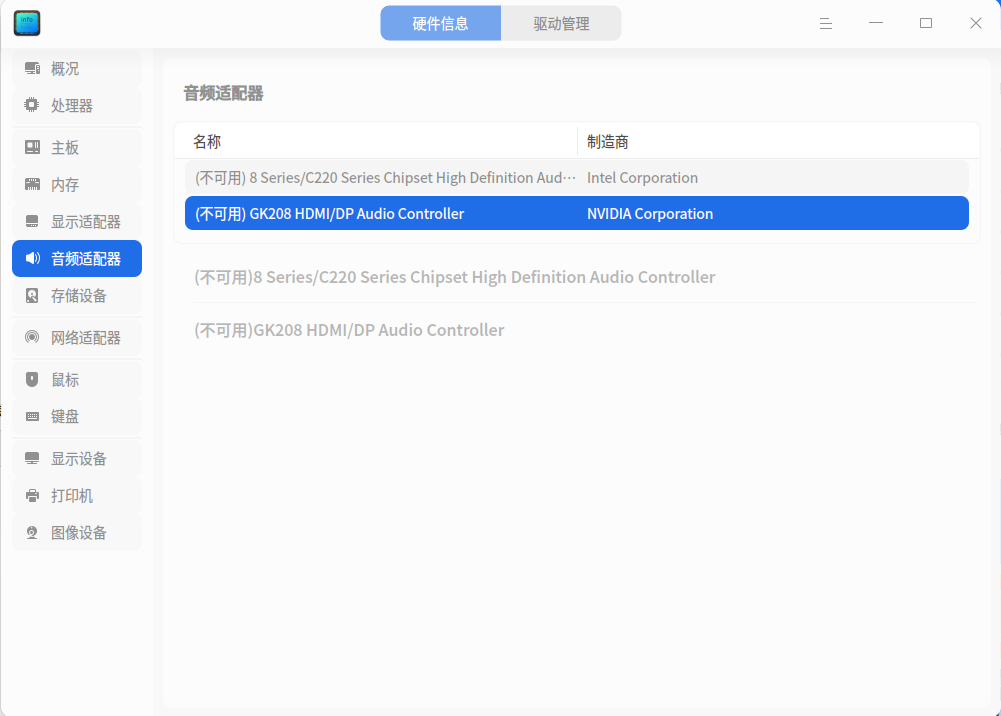Viewport: 1001px width, 716px height.
Task: Click the 音频适配器 page title
Action: pyautogui.click(x=223, y=93)
